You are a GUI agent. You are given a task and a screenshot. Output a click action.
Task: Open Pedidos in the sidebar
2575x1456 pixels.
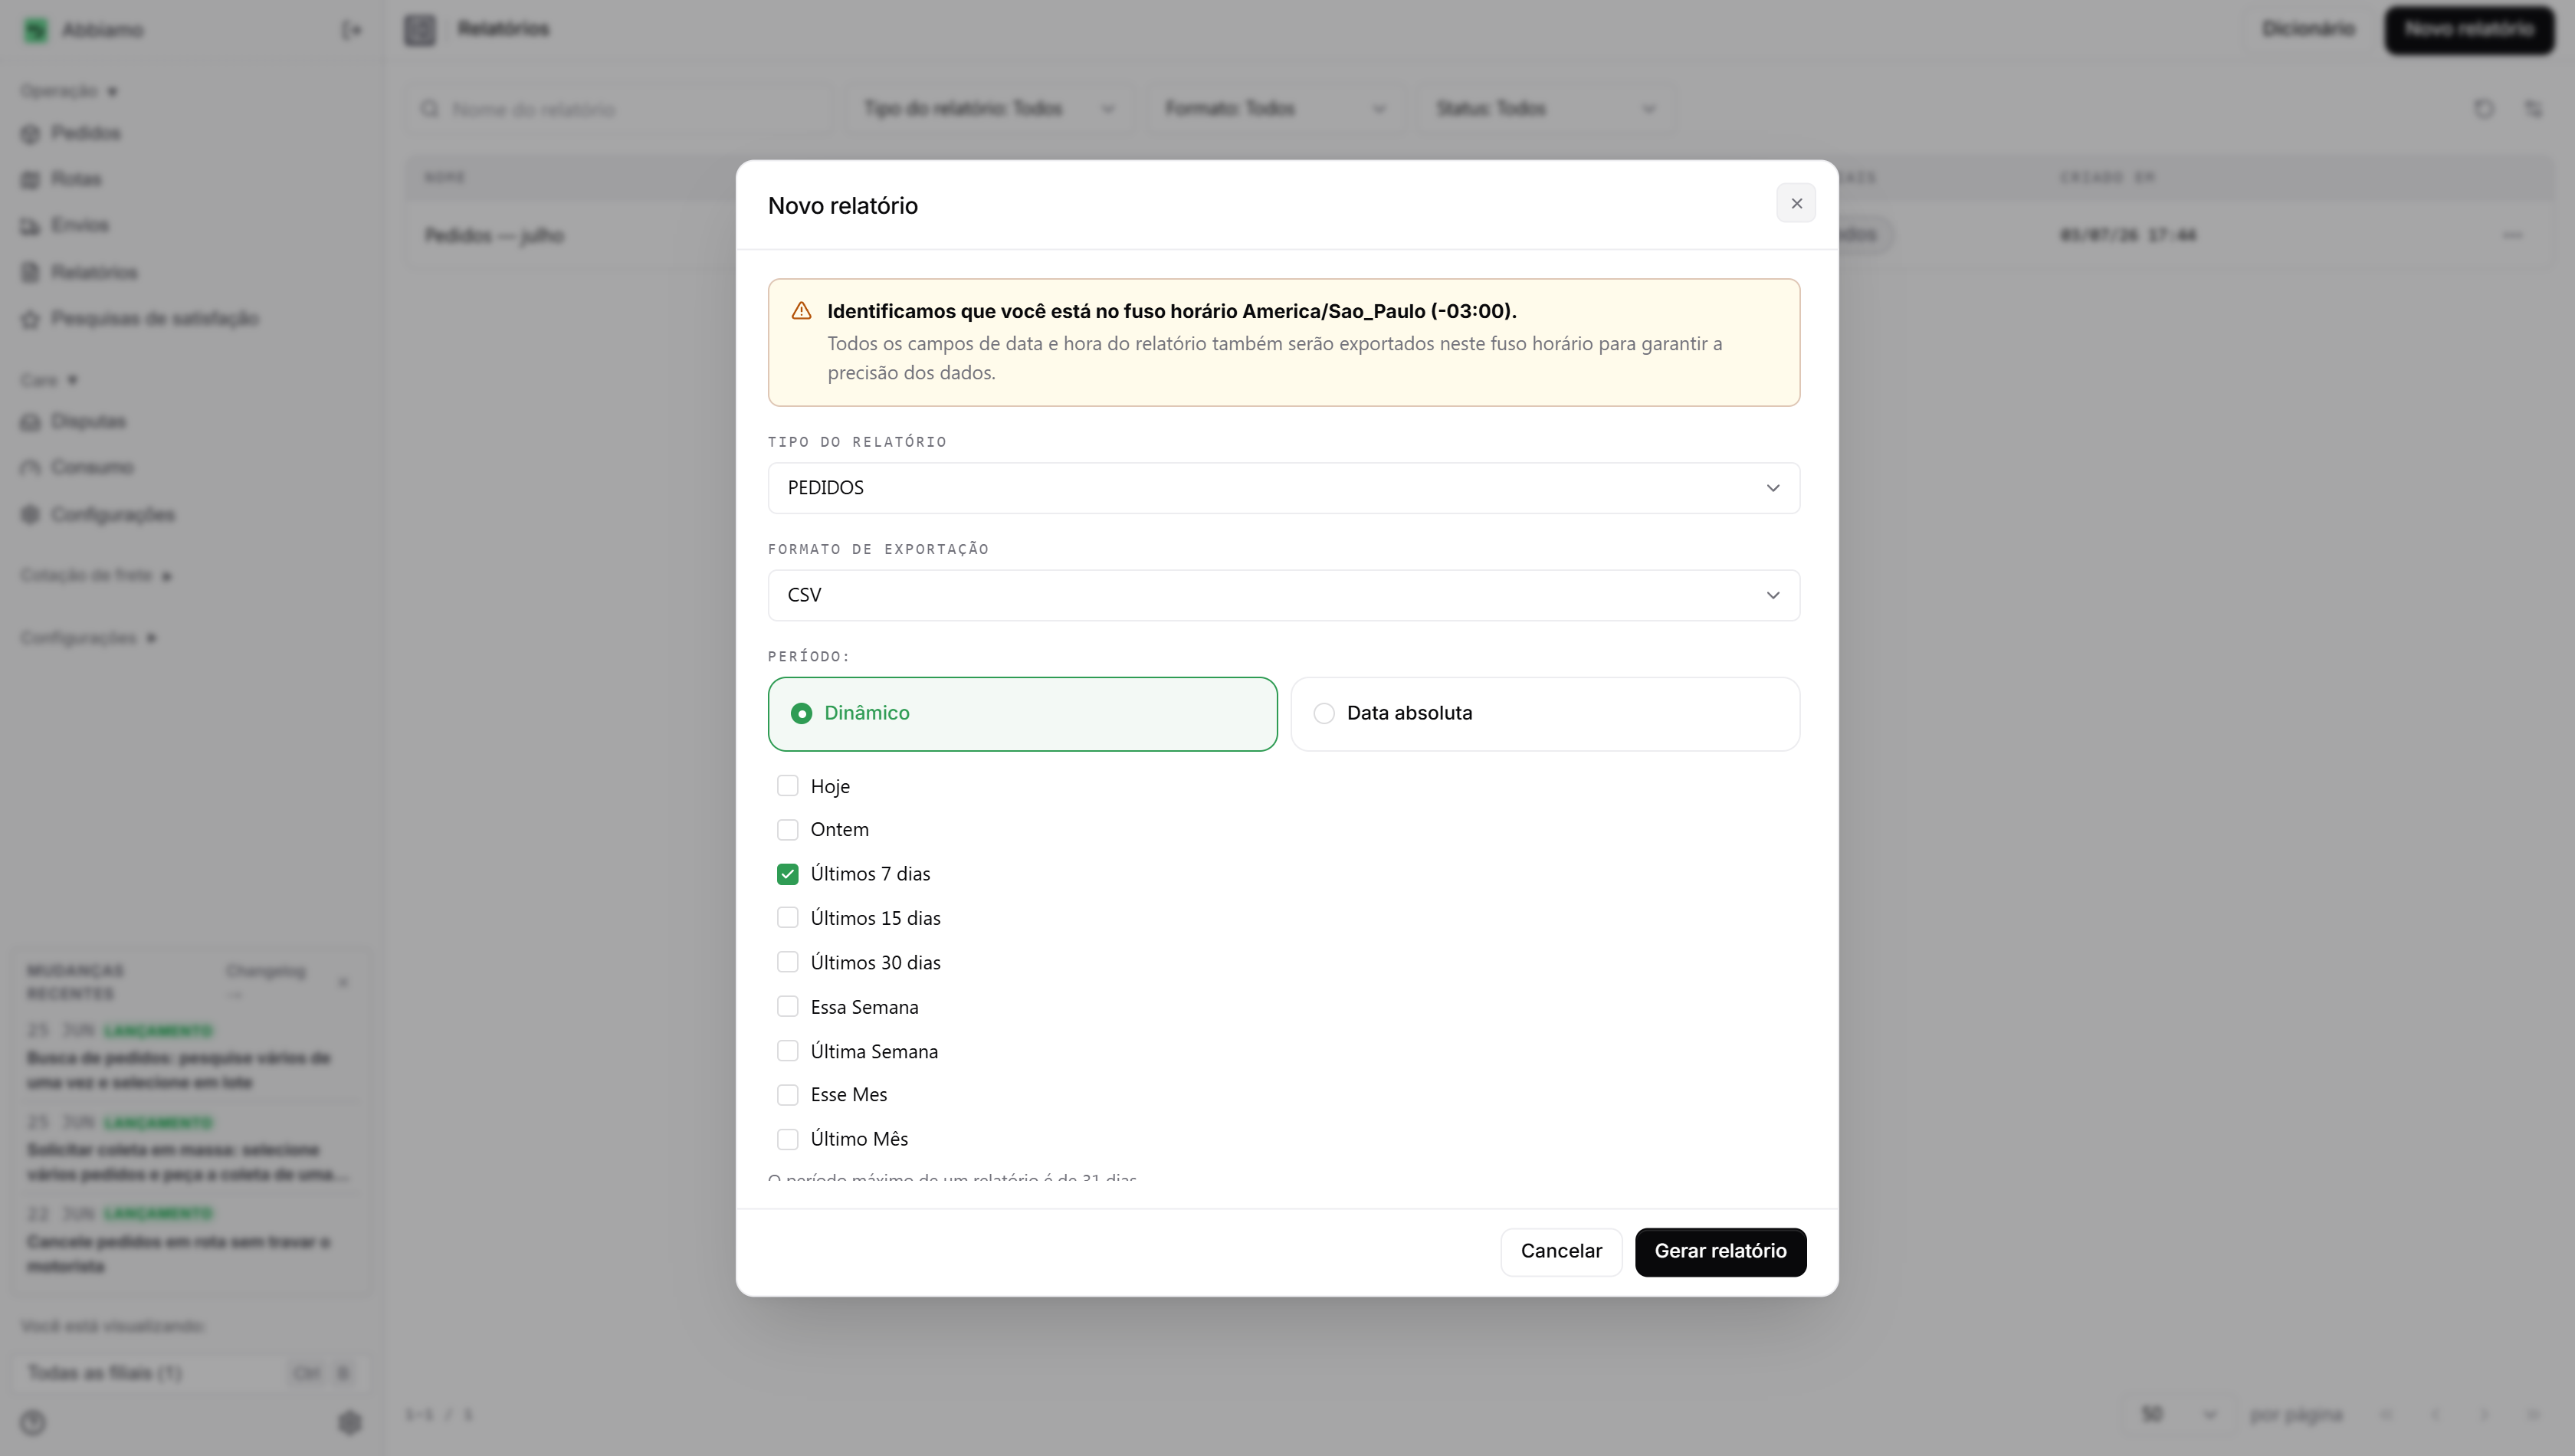(86, 133)
